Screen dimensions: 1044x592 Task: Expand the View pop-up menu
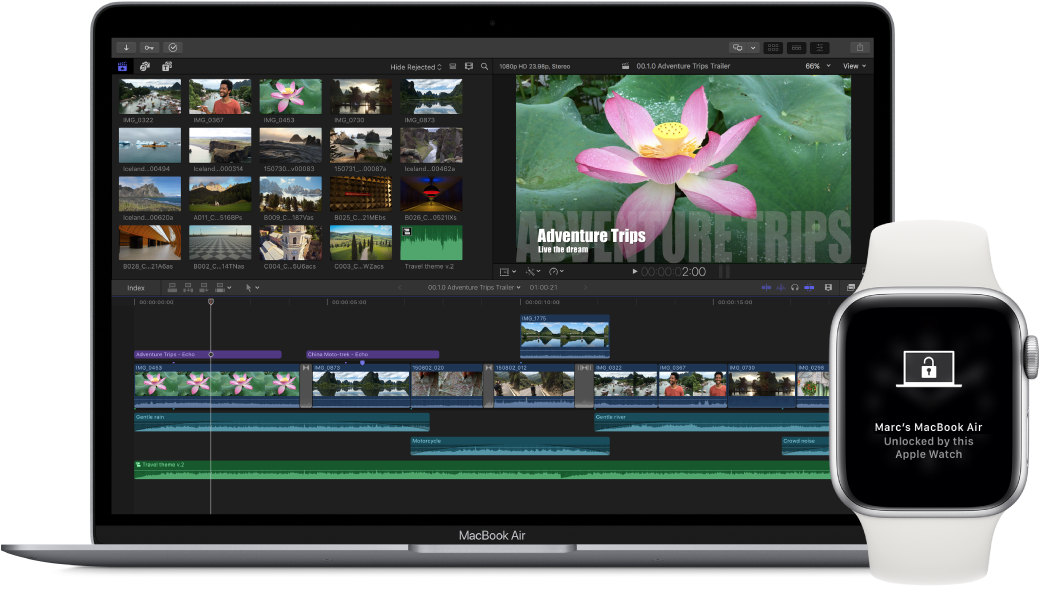coord(855,65)
